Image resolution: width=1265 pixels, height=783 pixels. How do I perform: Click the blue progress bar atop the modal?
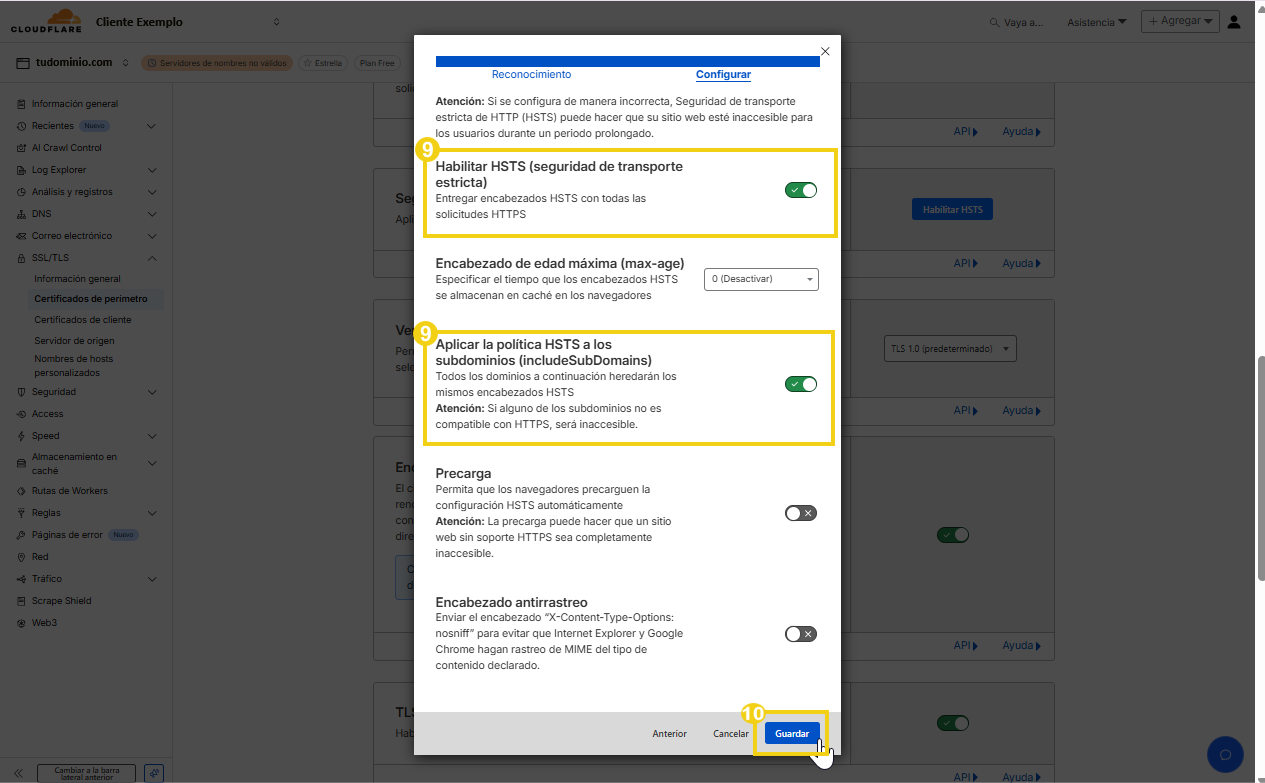pos(627,60)
